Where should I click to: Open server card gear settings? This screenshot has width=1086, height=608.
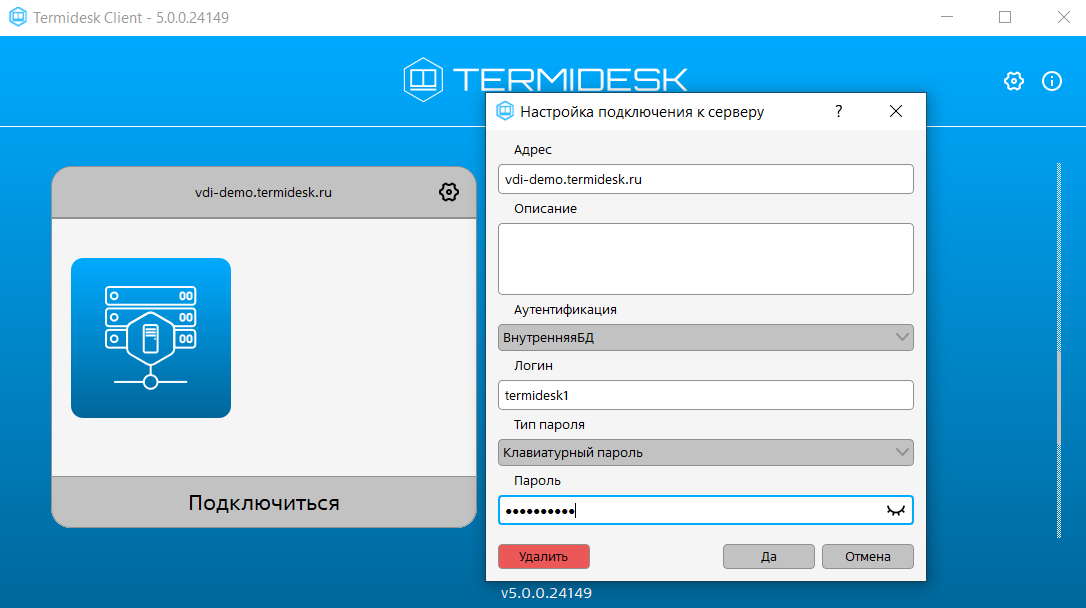tap(449, 192)
